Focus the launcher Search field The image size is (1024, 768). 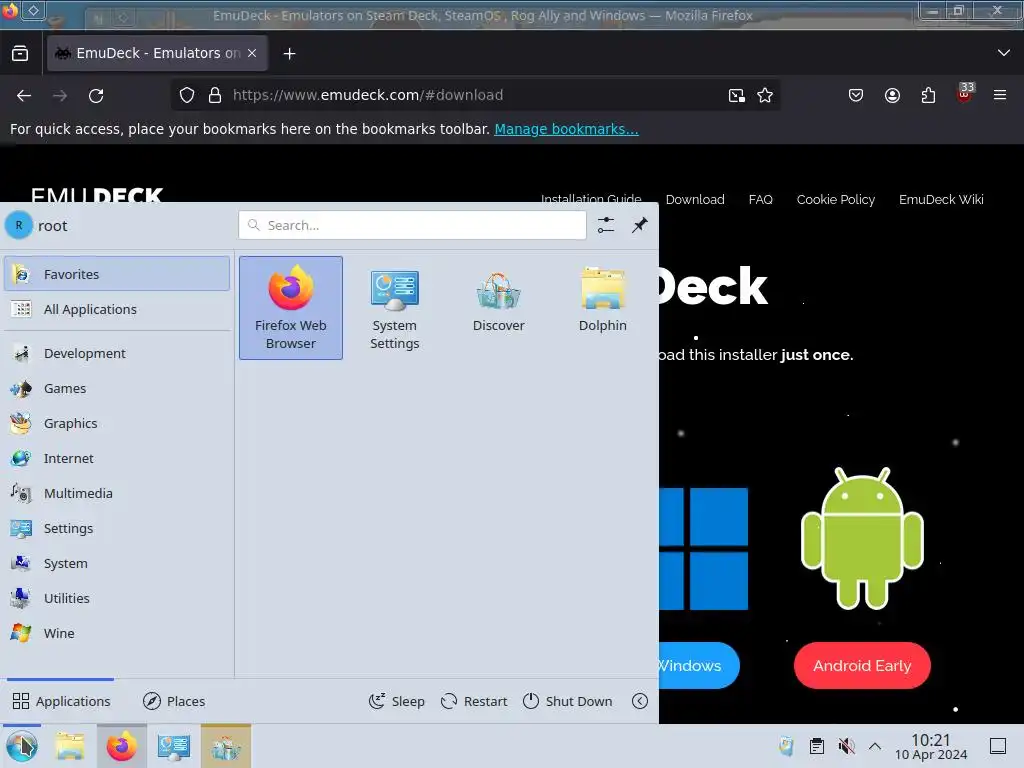click(x=412, y=225)
